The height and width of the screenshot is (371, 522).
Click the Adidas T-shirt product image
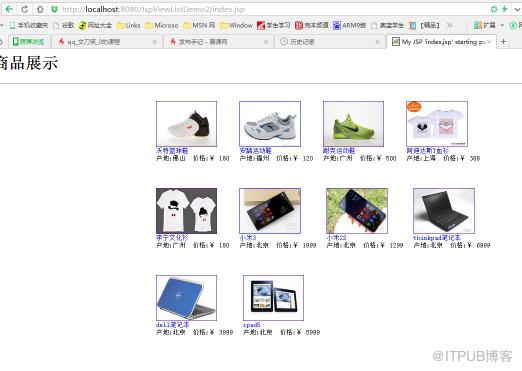(x=437, y=124)
